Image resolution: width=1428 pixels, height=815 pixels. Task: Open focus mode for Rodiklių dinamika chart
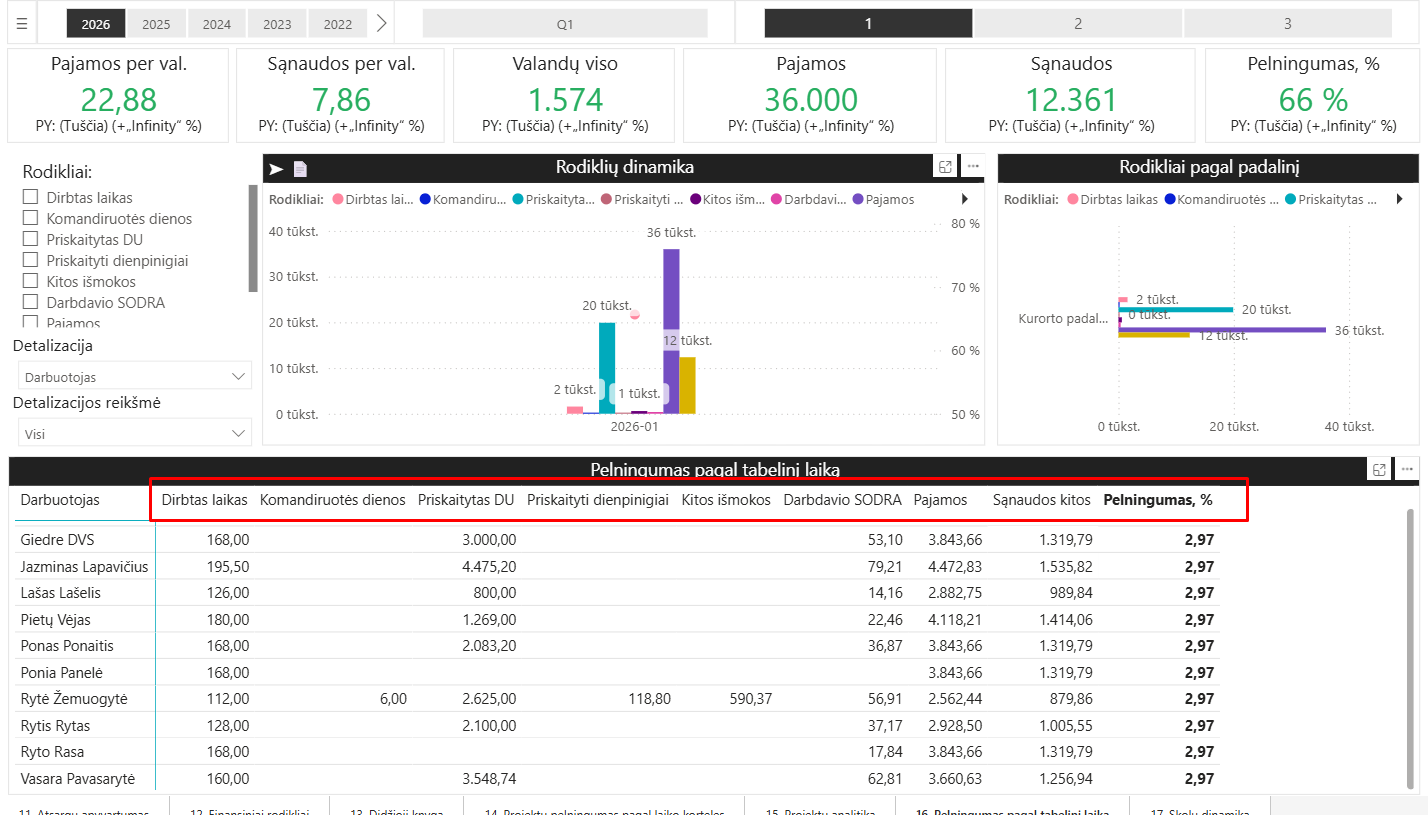pyautogui.click(x=944, y=167)
